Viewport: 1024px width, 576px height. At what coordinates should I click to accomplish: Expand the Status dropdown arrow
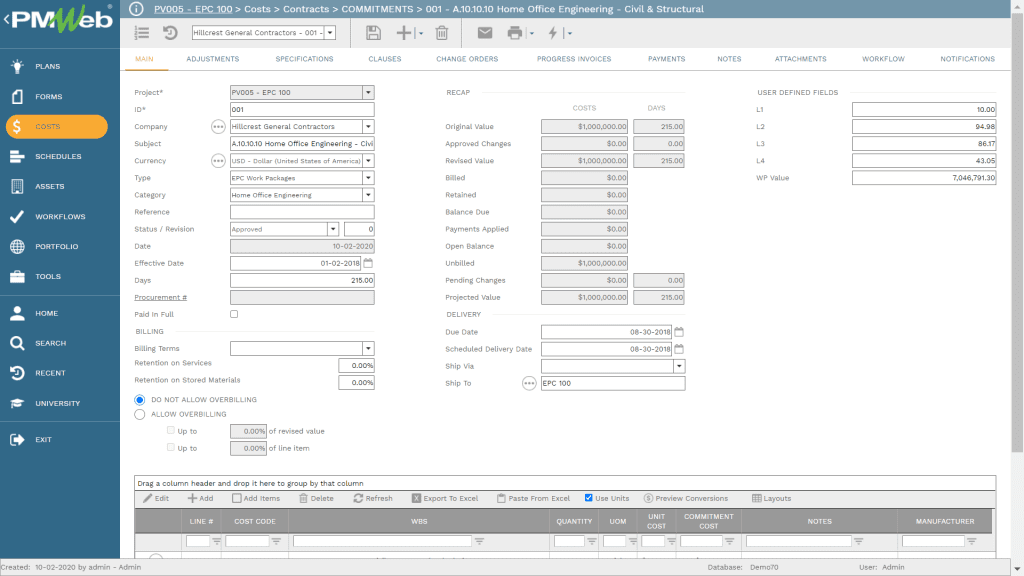[x=333, y=229]
